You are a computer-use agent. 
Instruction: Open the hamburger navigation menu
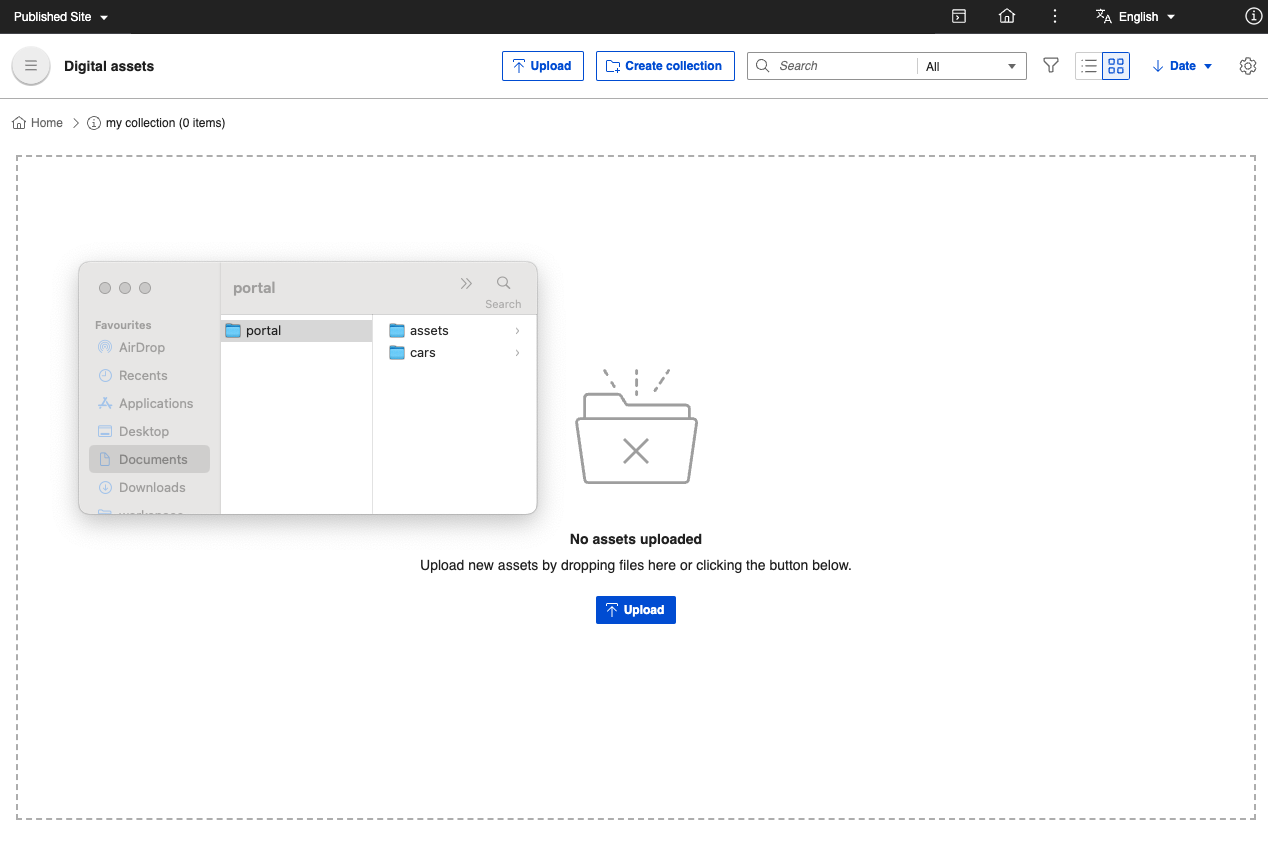coord(31,66)
